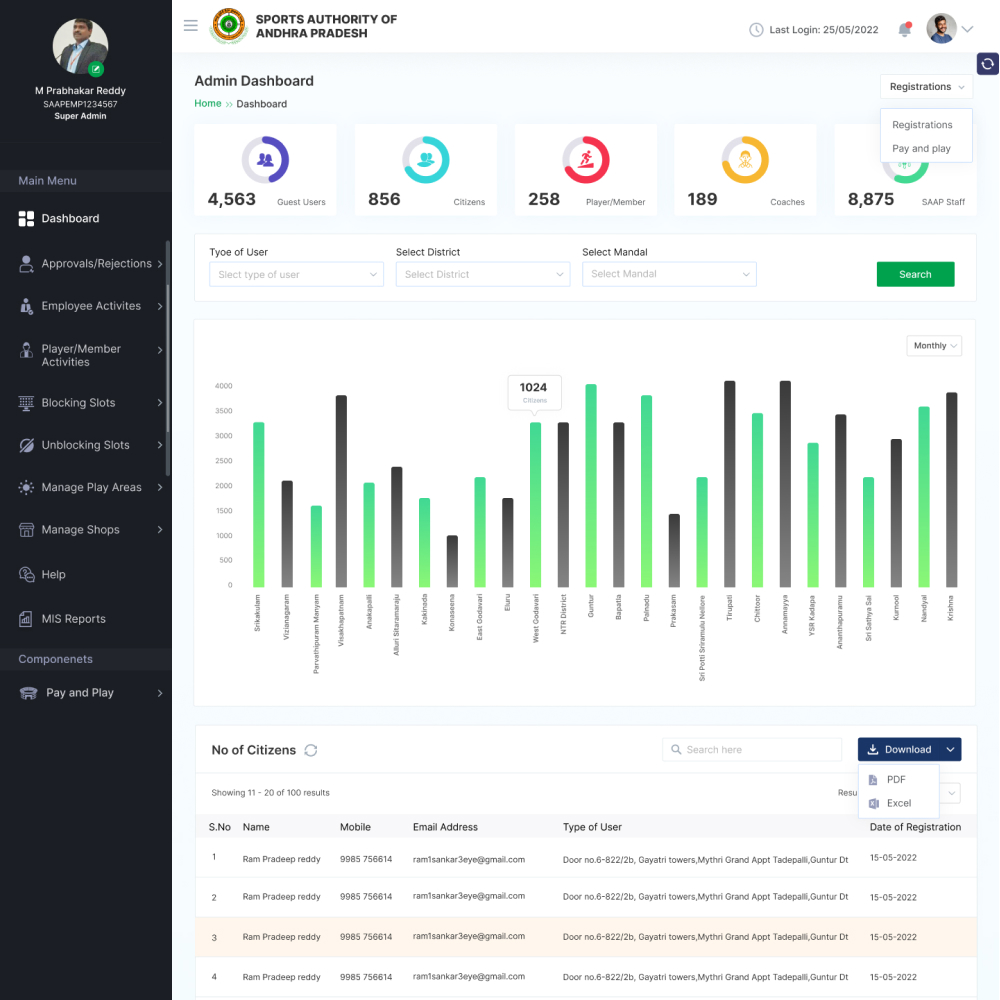Click the Help chat icon
This screenshot has height=1000, width=1000.
(x=26, y=575)
